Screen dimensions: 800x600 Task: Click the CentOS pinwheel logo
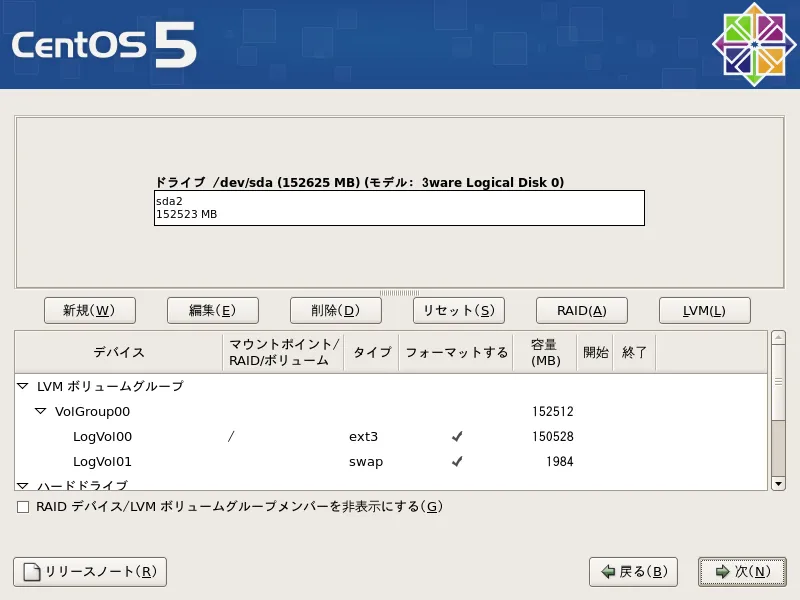click(x=754, y=44)
